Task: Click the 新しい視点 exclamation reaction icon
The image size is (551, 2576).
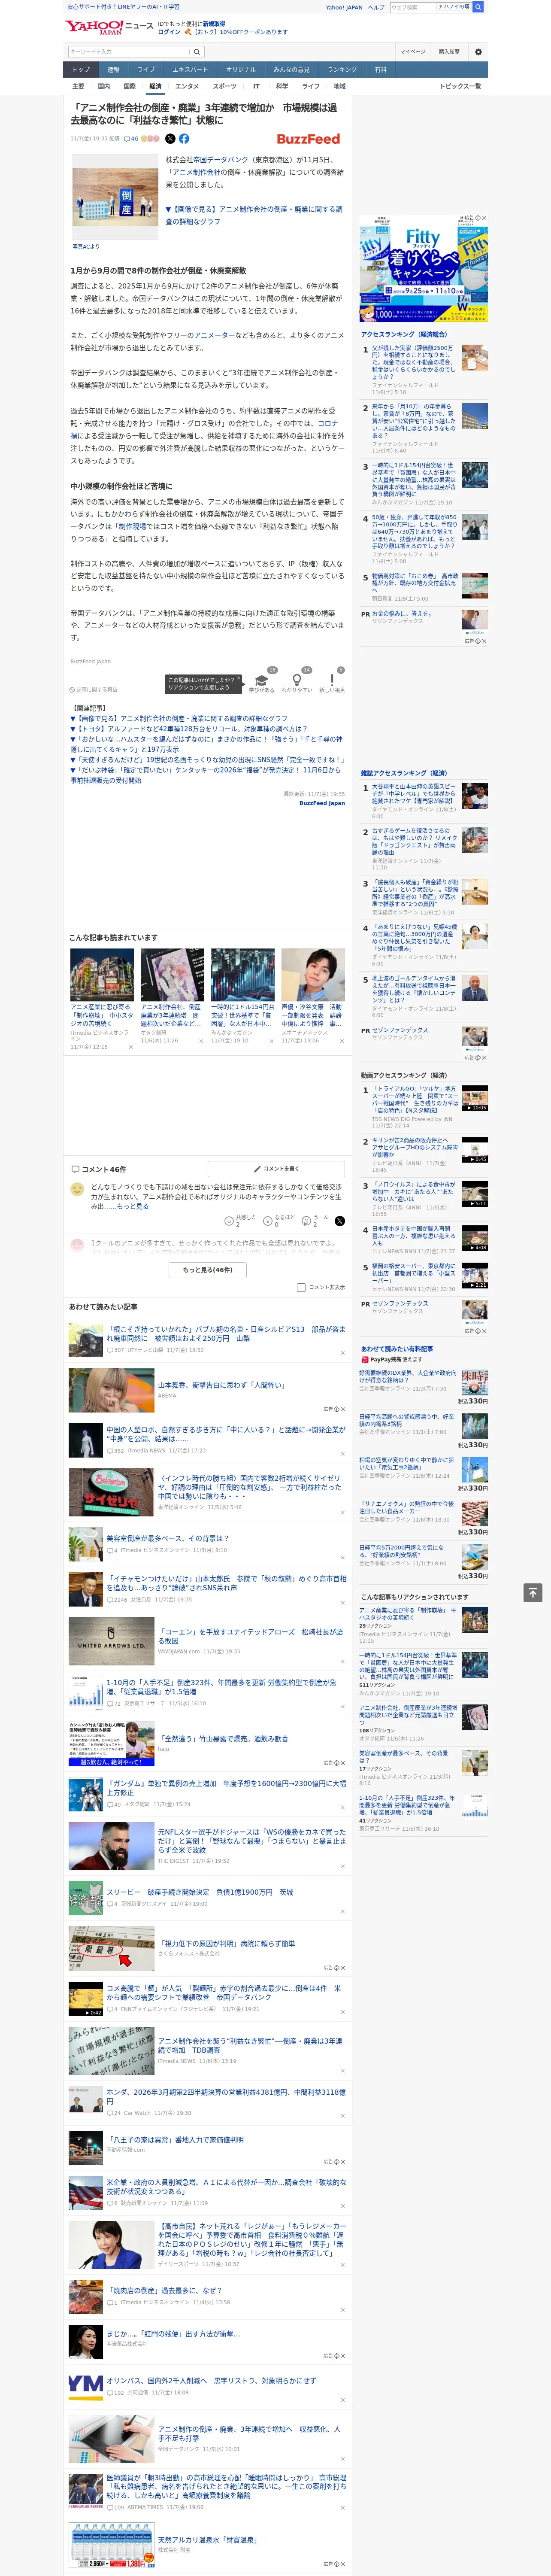Action: click(332, 680)
